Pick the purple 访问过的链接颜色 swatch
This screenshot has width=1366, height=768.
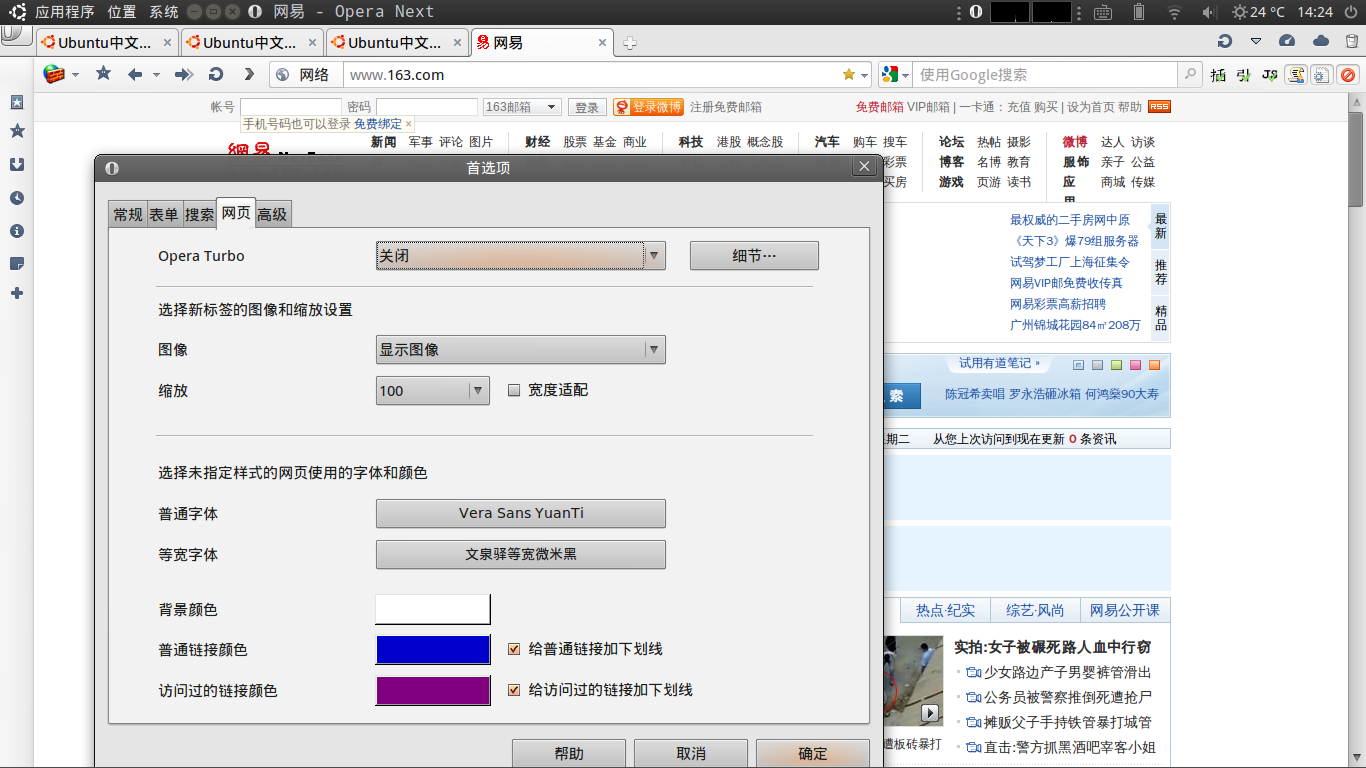(x=433, y=691)
